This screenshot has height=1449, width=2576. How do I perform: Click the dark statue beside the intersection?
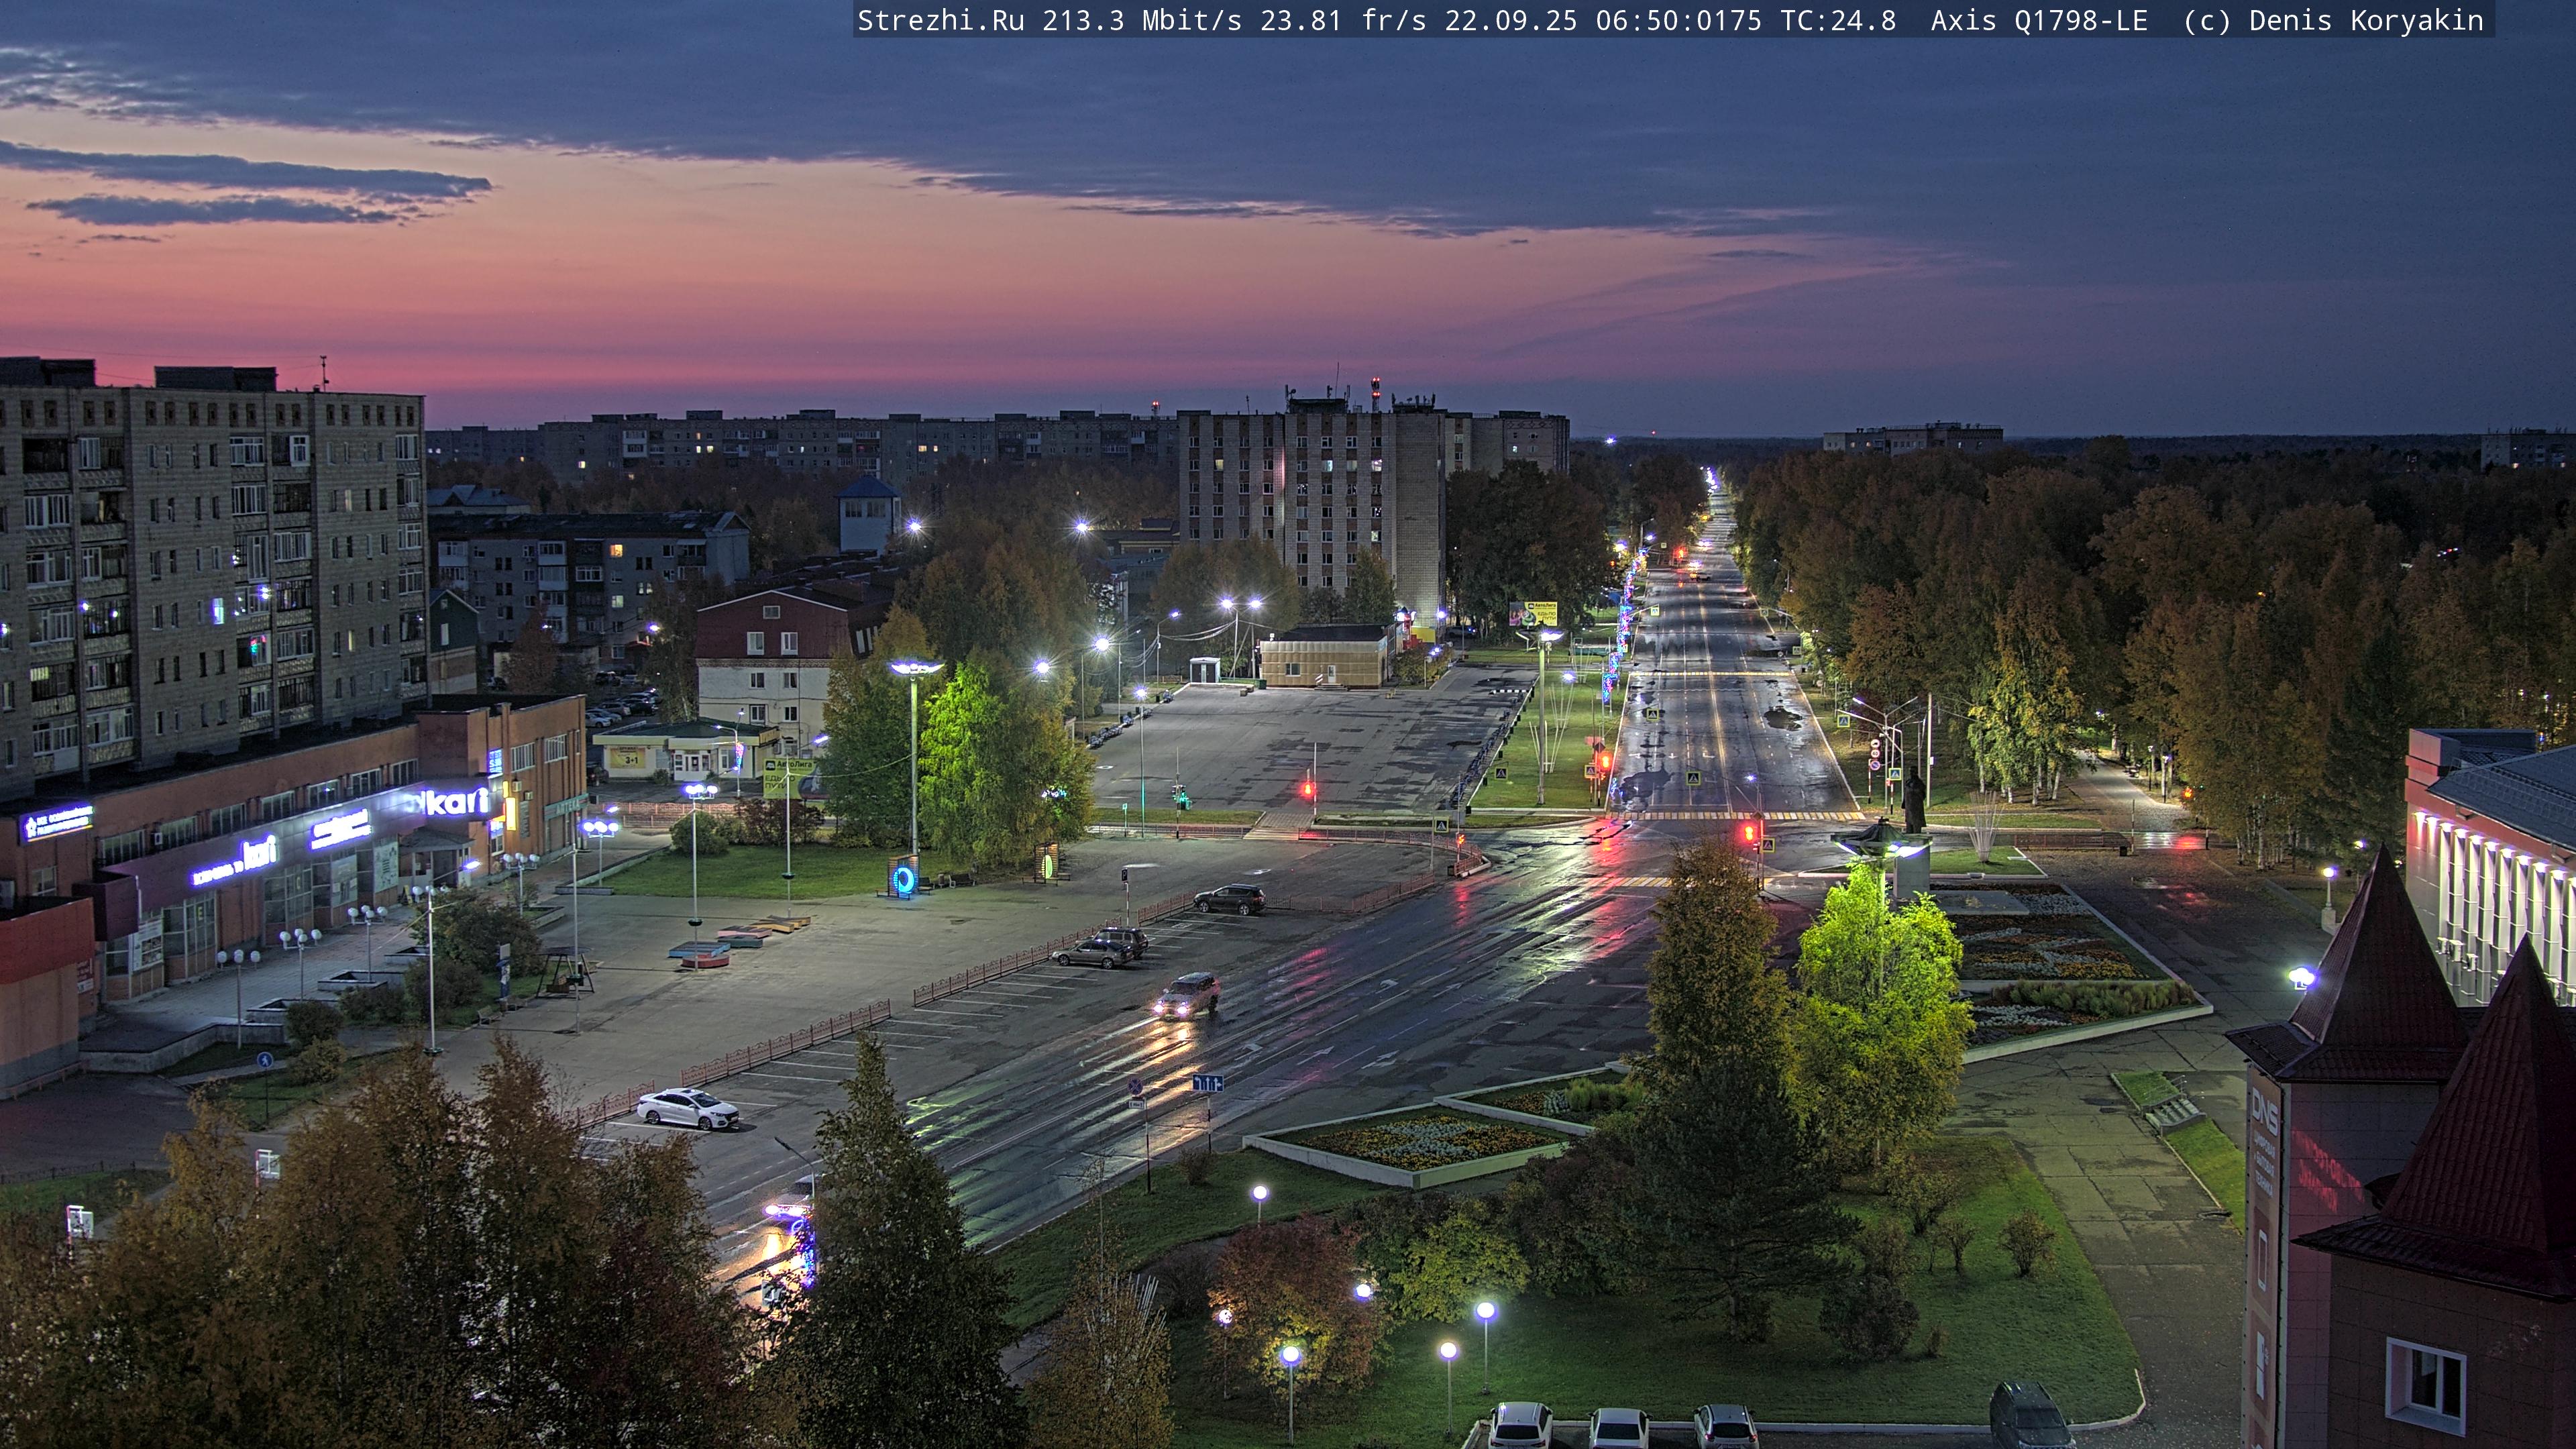coord(1914,800)
